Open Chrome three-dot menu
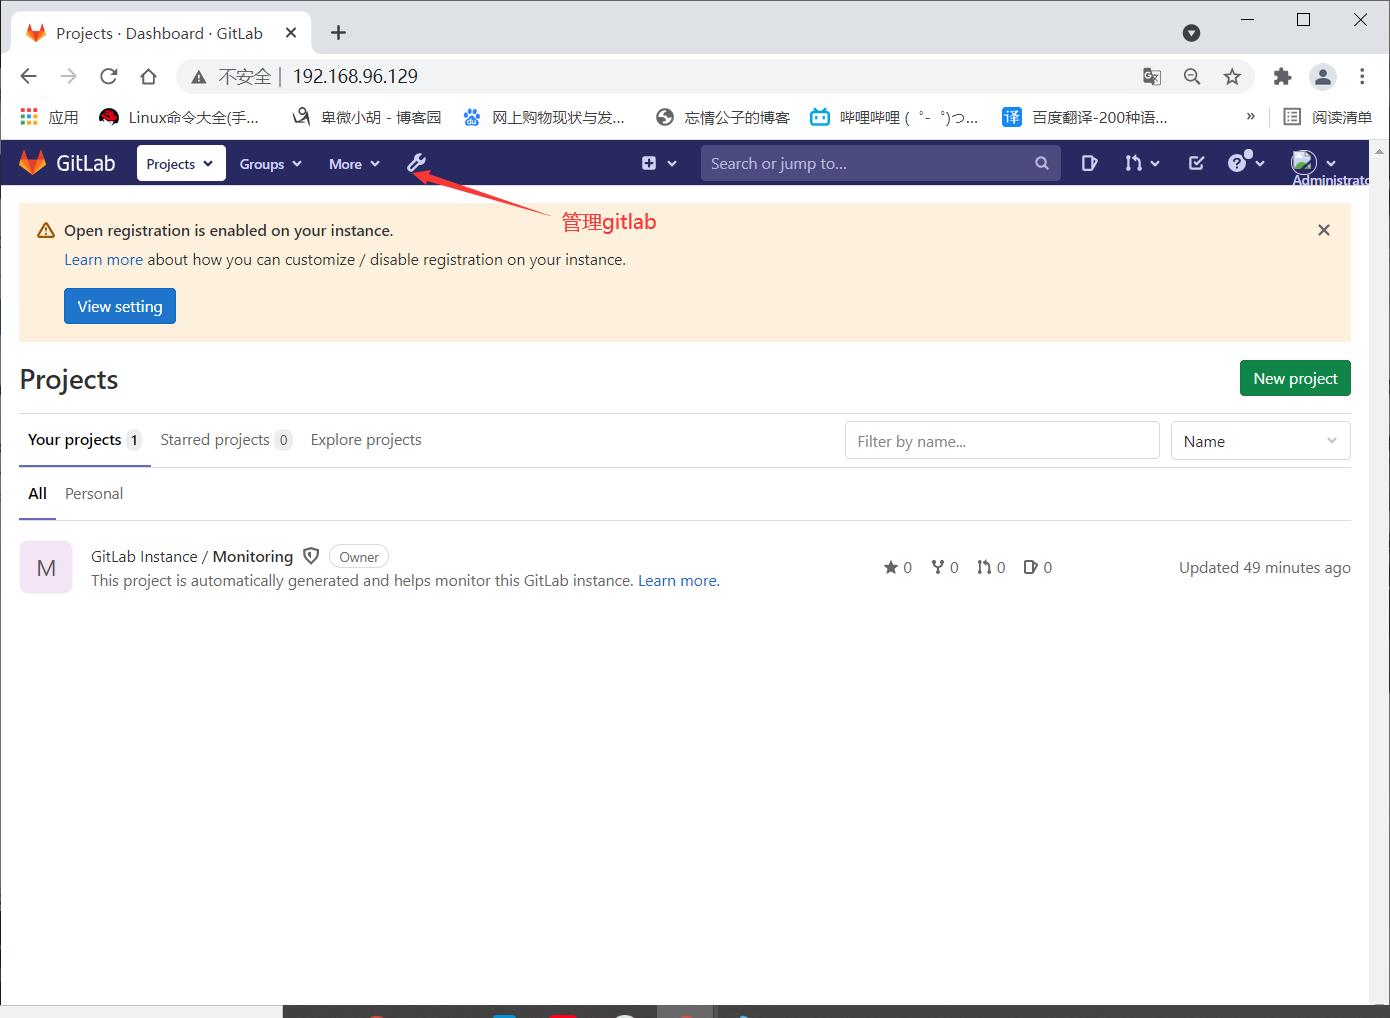This screenshot has width=1390, height=1018. pyautogui.click(x=1362, y=76)
